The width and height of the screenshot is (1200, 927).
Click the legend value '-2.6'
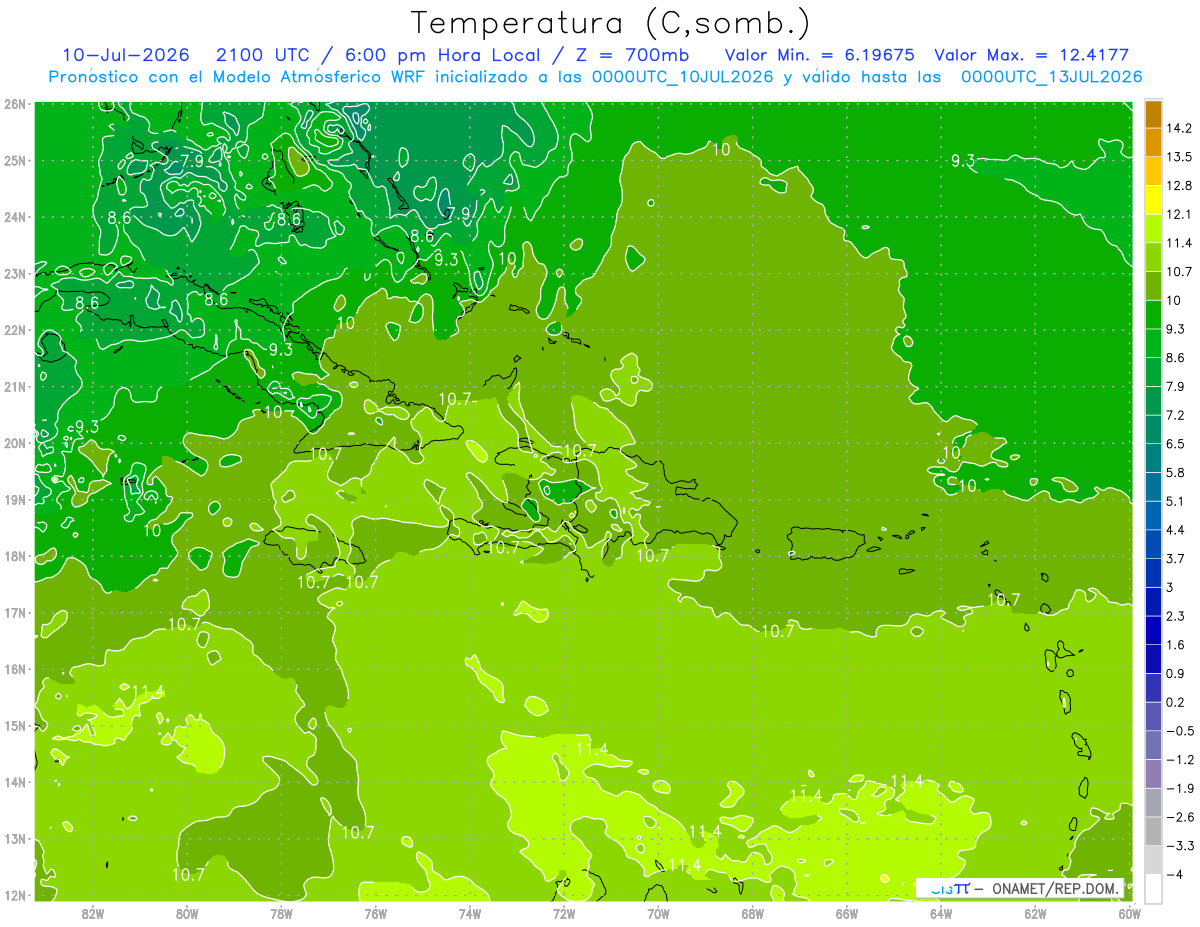pos(1179,818)
